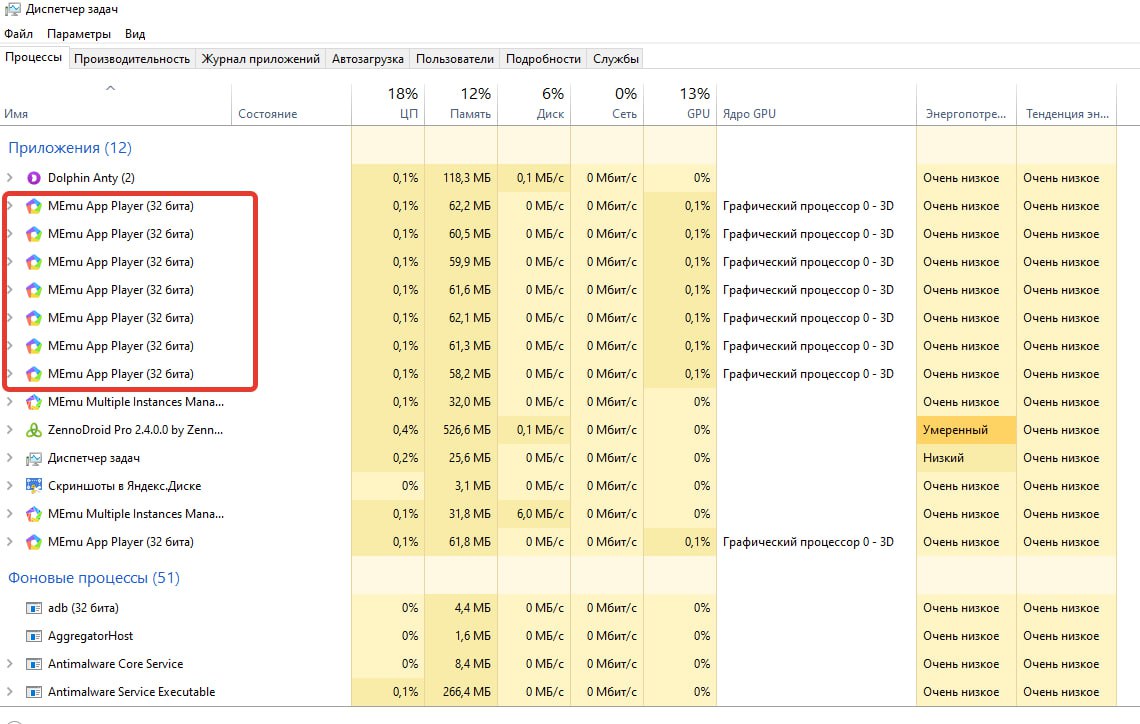Switch to the Службы tab

point(616,59)
